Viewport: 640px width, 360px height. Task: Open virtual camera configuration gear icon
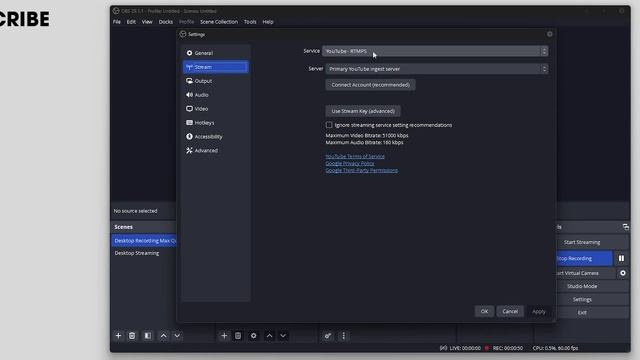pos(623,273)
